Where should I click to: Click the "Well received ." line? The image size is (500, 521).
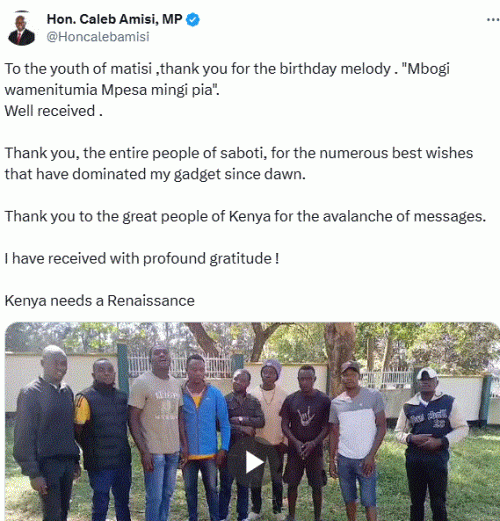[53, 111]
